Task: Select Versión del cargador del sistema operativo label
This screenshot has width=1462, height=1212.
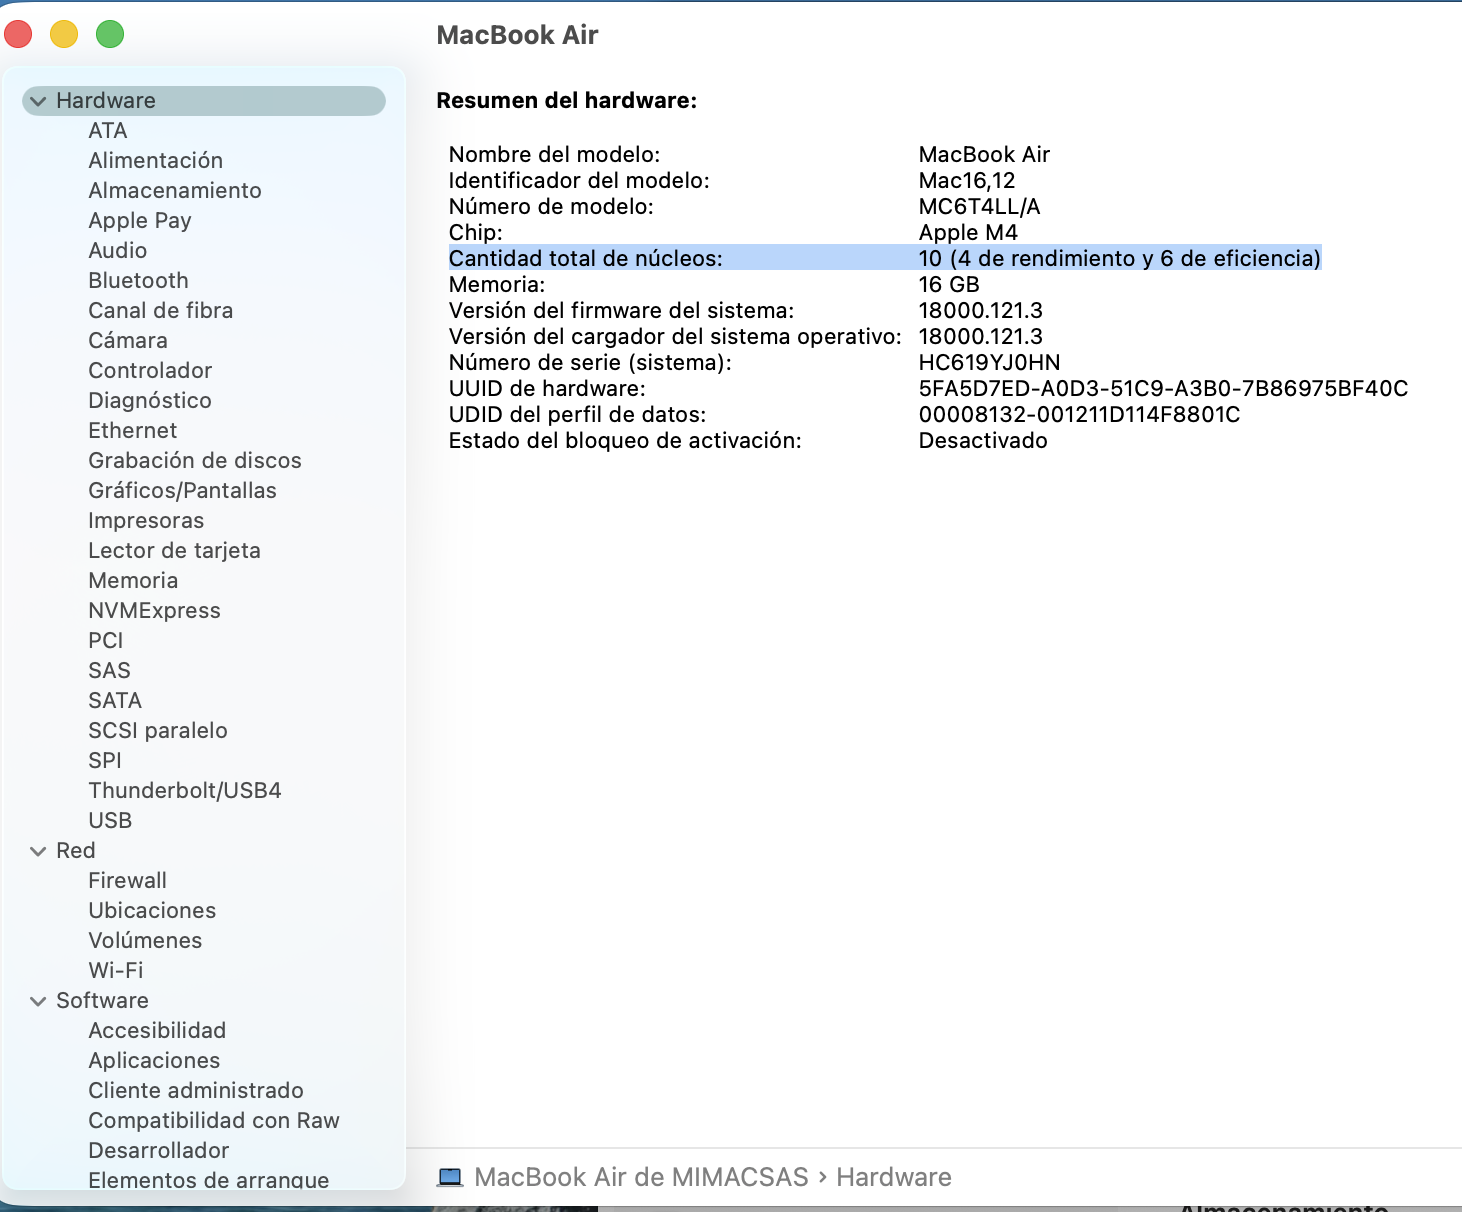Action: coord(675,337)
